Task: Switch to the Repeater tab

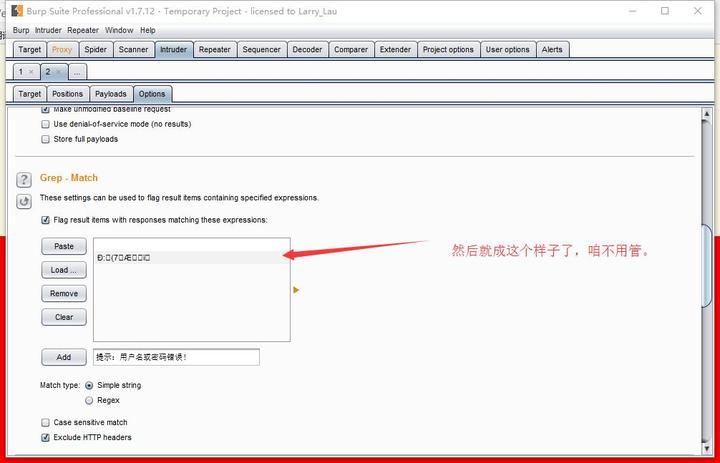Action: pos(214,50)
